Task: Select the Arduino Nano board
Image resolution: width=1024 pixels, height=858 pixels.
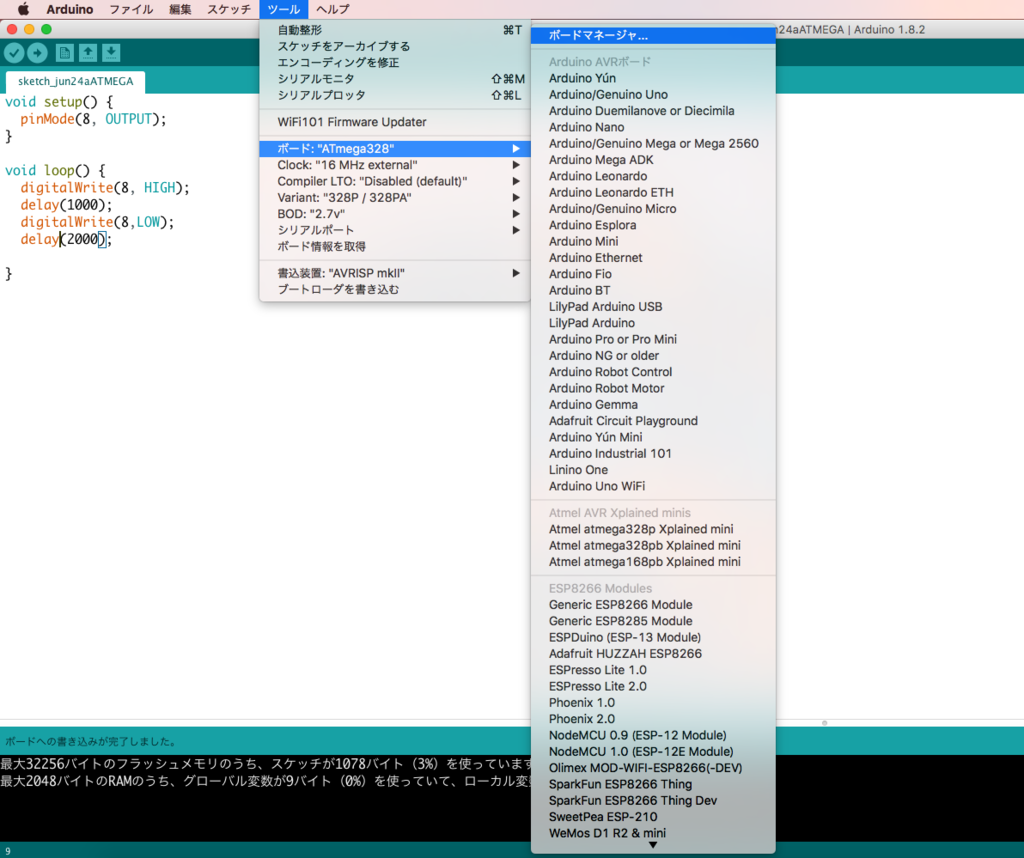Action: [x=653, y=127]
